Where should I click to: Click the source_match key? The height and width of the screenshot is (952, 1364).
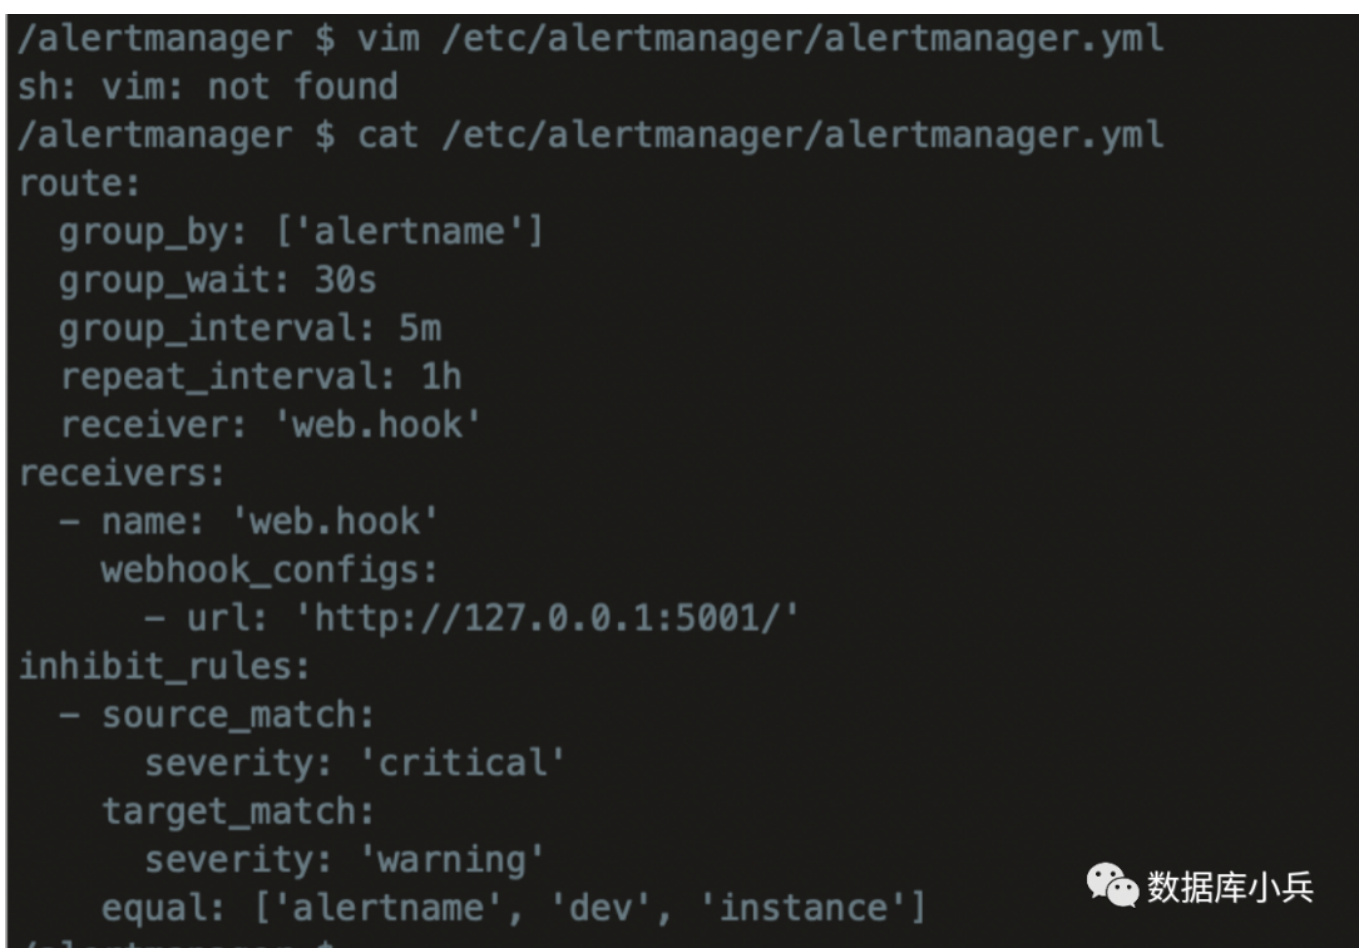pyautogui.click(x=238, y=715)
